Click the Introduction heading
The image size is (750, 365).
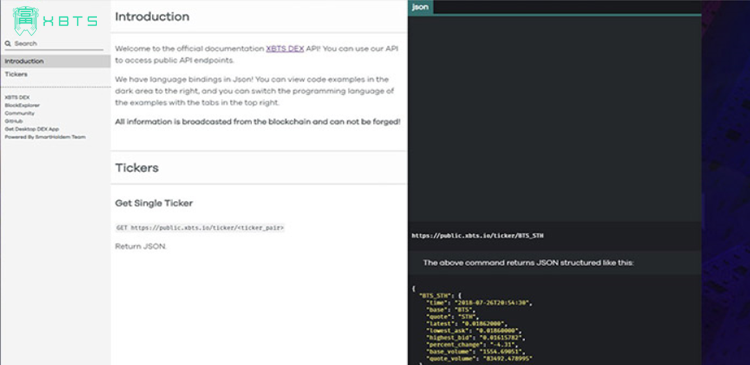pos(152,17)
